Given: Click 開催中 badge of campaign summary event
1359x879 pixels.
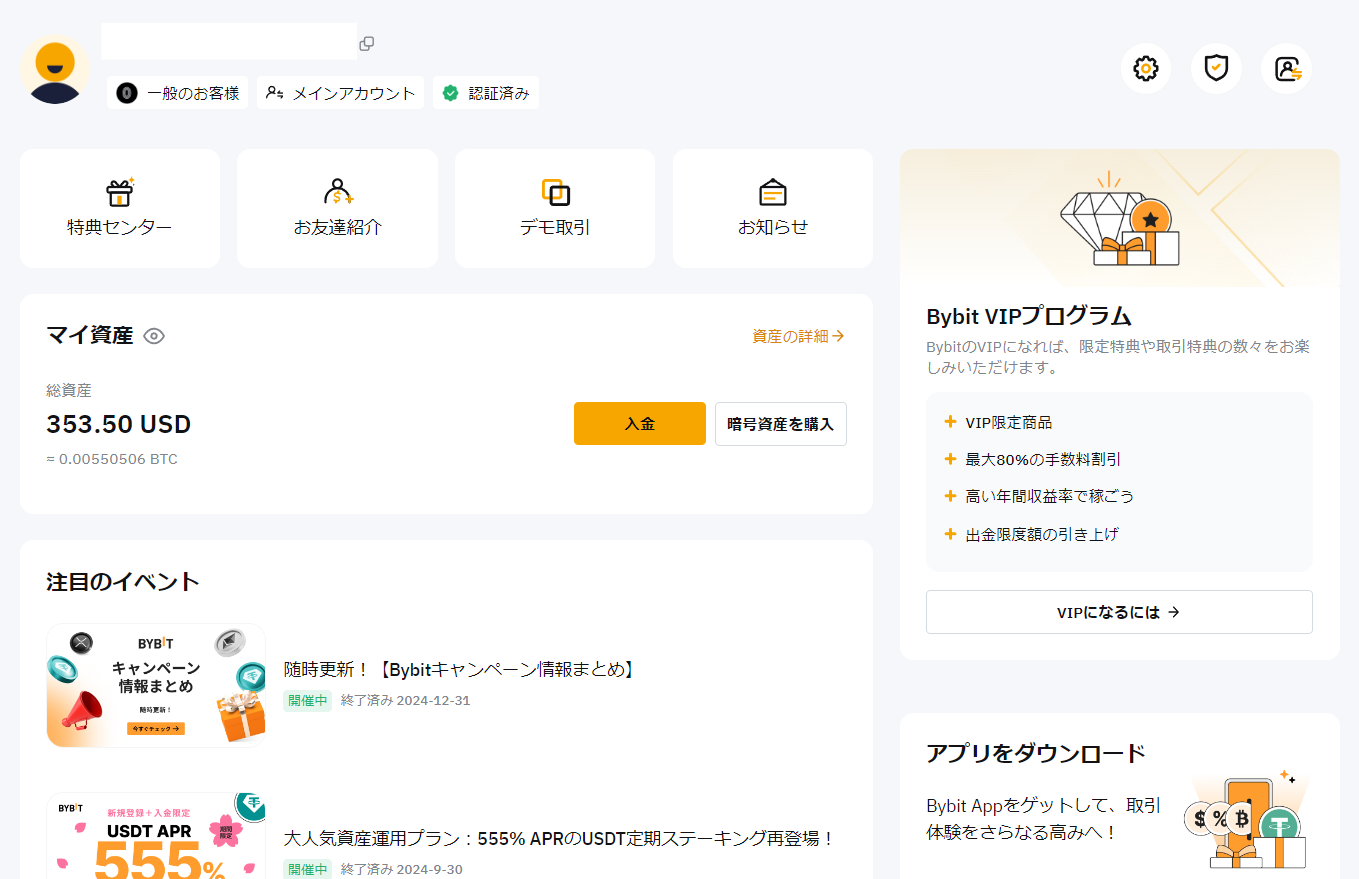Looking at the screenshot, I should point(308,700).
